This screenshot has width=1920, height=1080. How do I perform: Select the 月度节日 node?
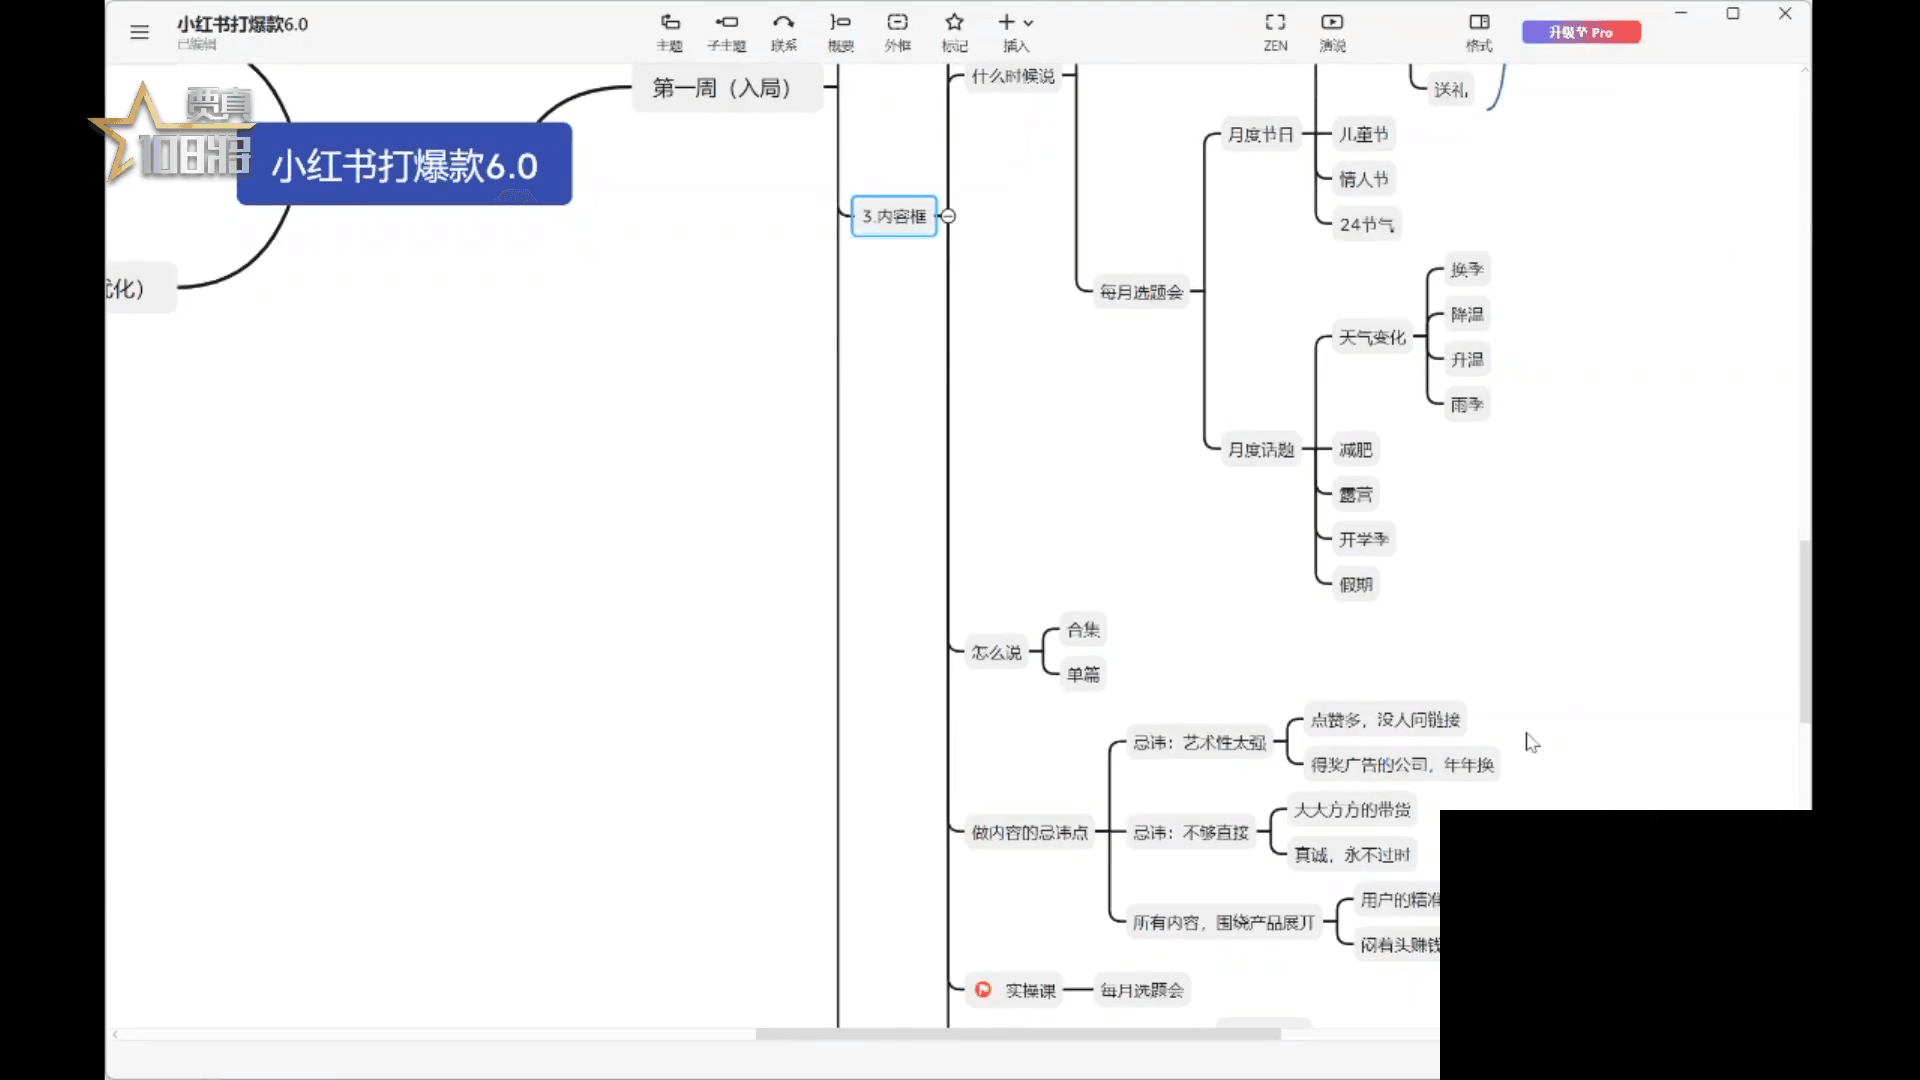click(x=1260, y=134)
